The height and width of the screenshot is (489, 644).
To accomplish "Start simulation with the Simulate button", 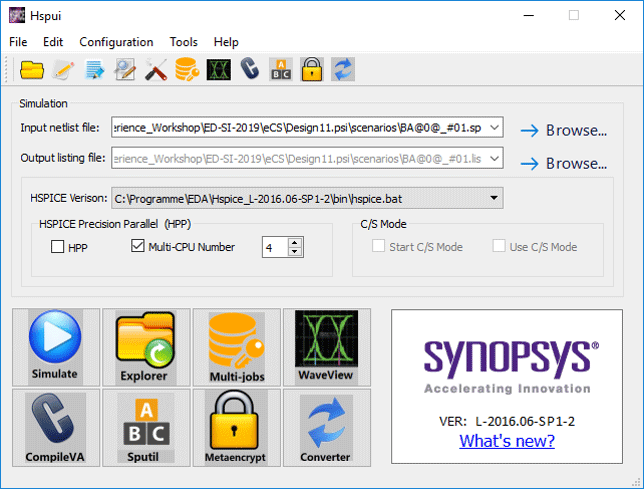I will point(56,347).
